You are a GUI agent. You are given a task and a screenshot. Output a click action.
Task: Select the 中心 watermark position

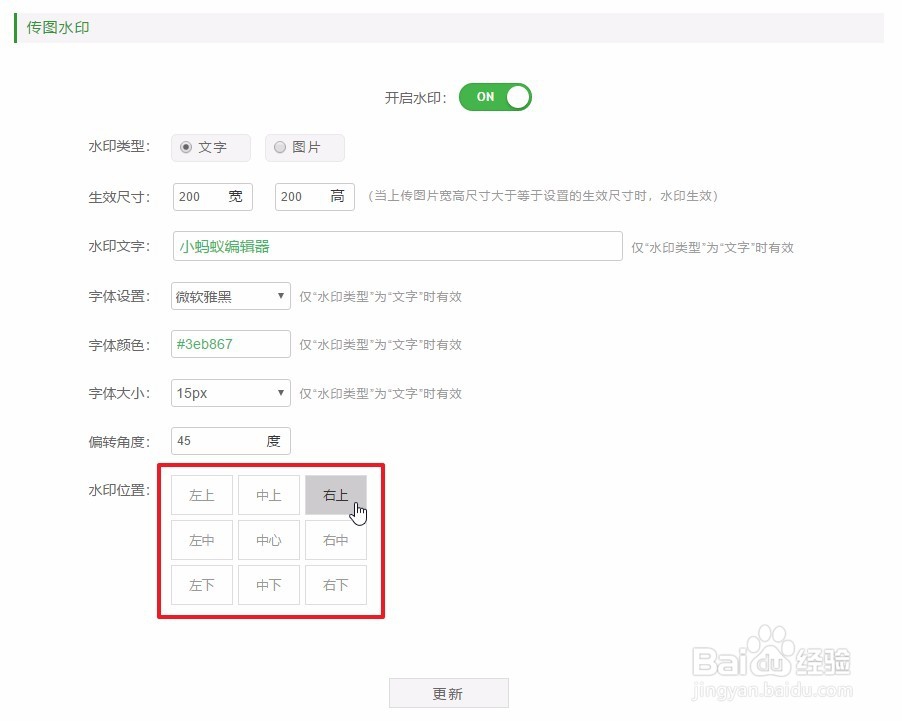point(269,540)
